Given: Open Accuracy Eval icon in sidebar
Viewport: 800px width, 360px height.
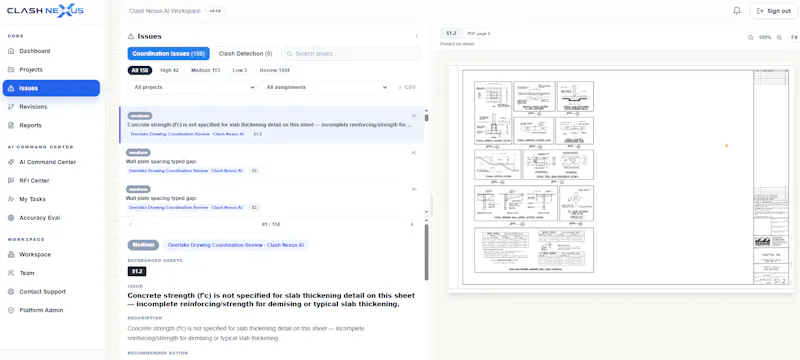Looking at the screenshot, I should [11, 218].
